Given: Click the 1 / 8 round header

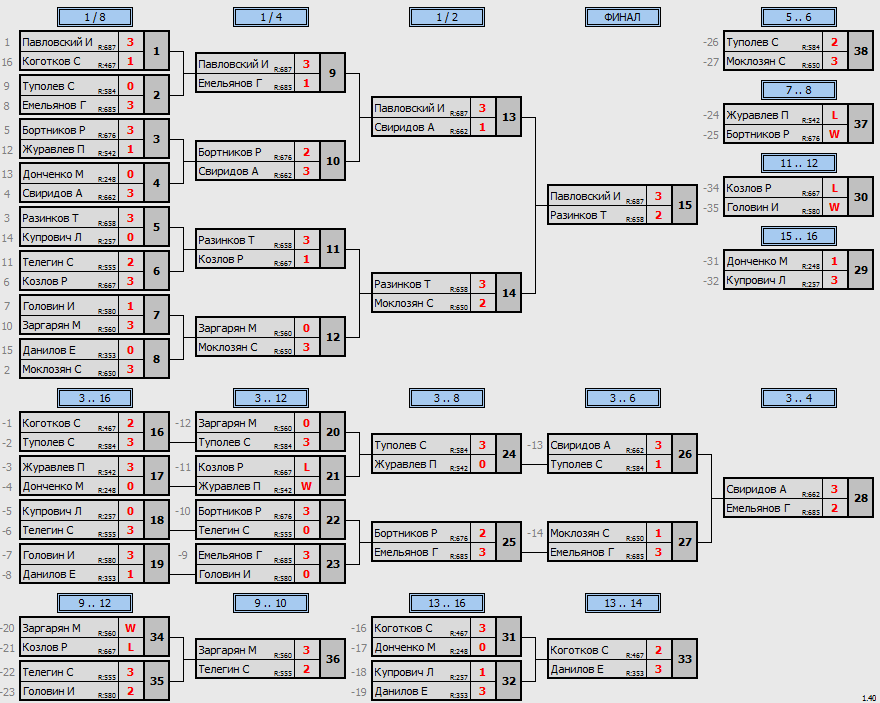Looking at the screenshot, I should pos(95,17).
